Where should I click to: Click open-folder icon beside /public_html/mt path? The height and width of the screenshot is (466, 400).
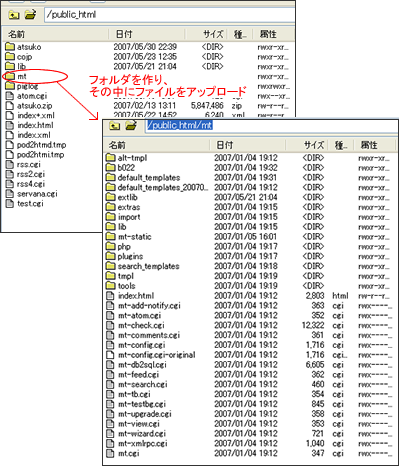(x=131, y=126)
